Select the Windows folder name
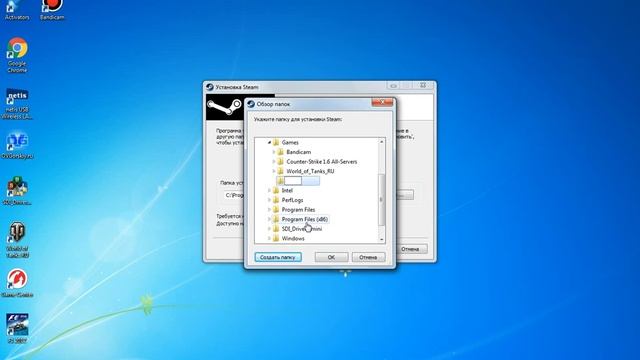The width and height of the screenshot is (640, 360). (293, 238)
